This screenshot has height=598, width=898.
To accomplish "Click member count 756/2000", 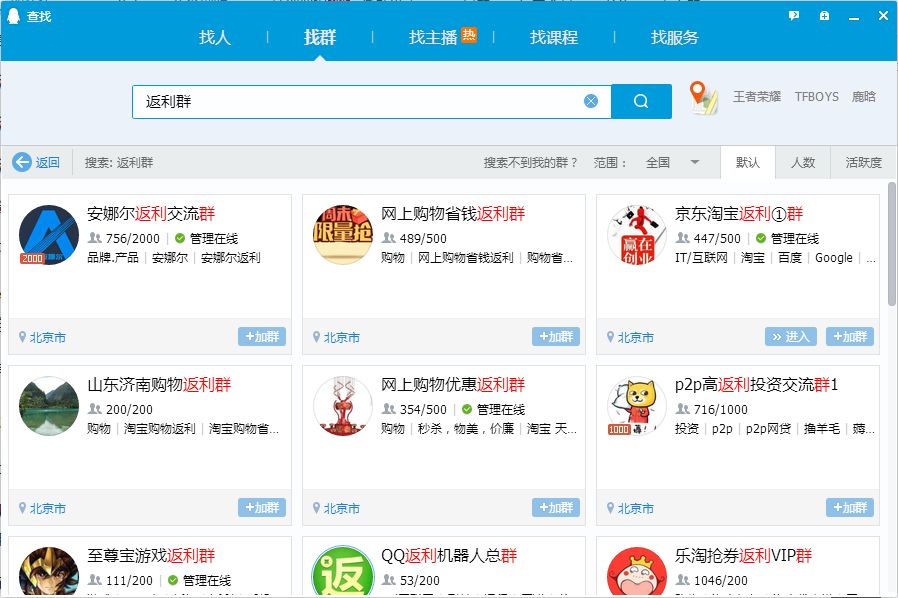I will tap(133, 238).
